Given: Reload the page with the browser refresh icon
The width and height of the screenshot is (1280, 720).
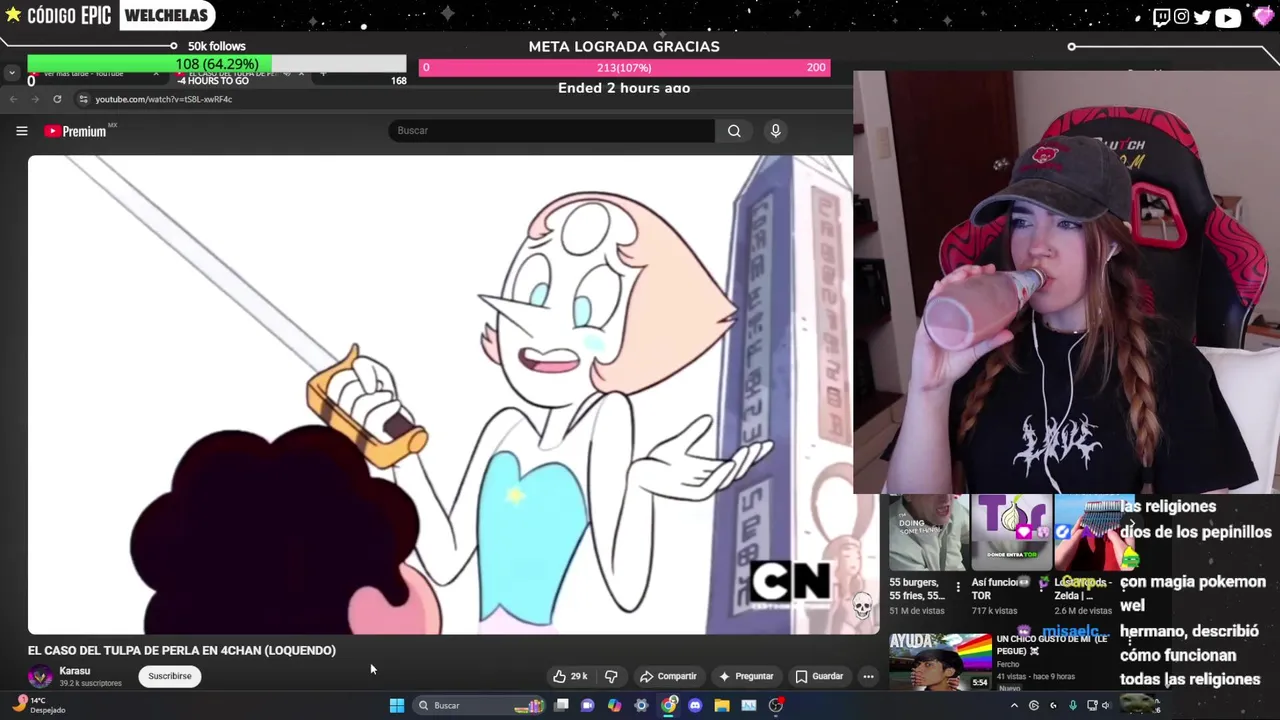Looking at the screenshot, I should (x=57, y=99).
